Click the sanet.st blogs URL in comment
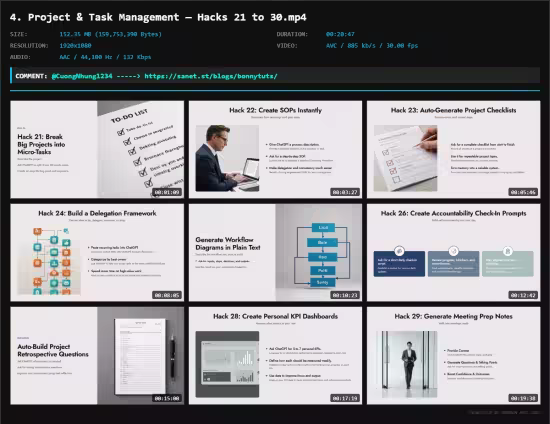 (211, 76)
